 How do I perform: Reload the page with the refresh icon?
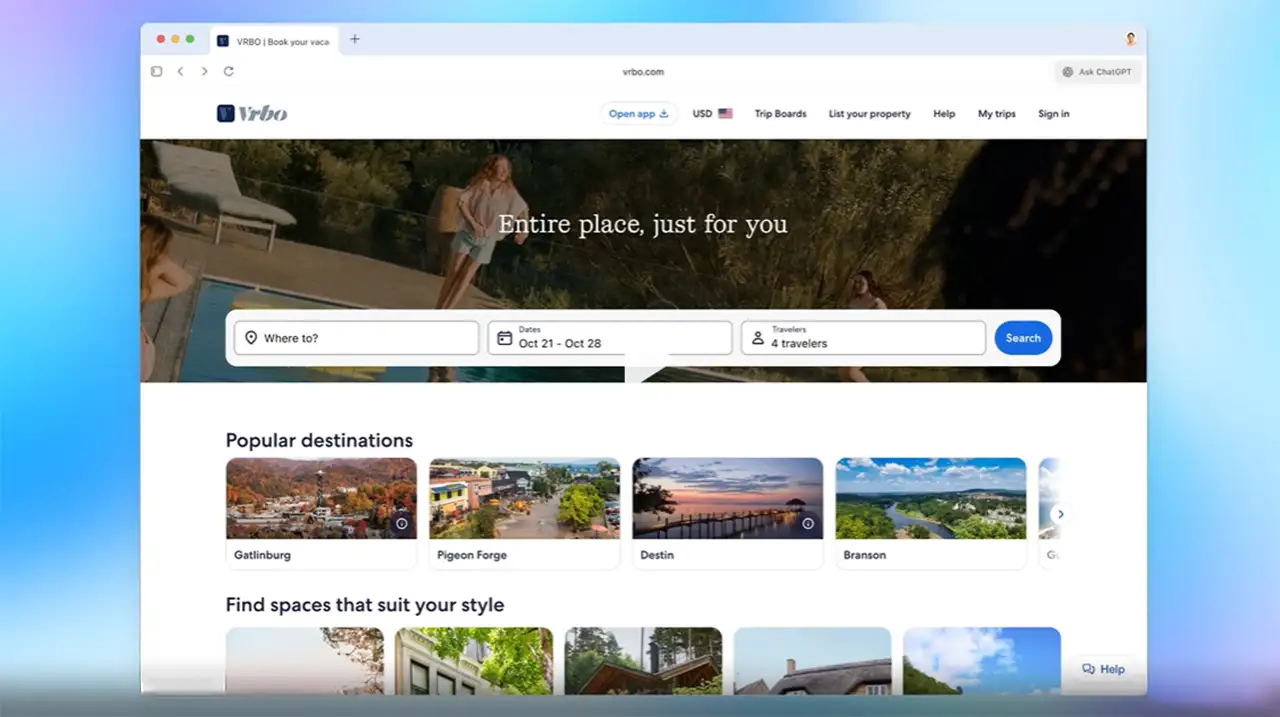click(228, 71)
